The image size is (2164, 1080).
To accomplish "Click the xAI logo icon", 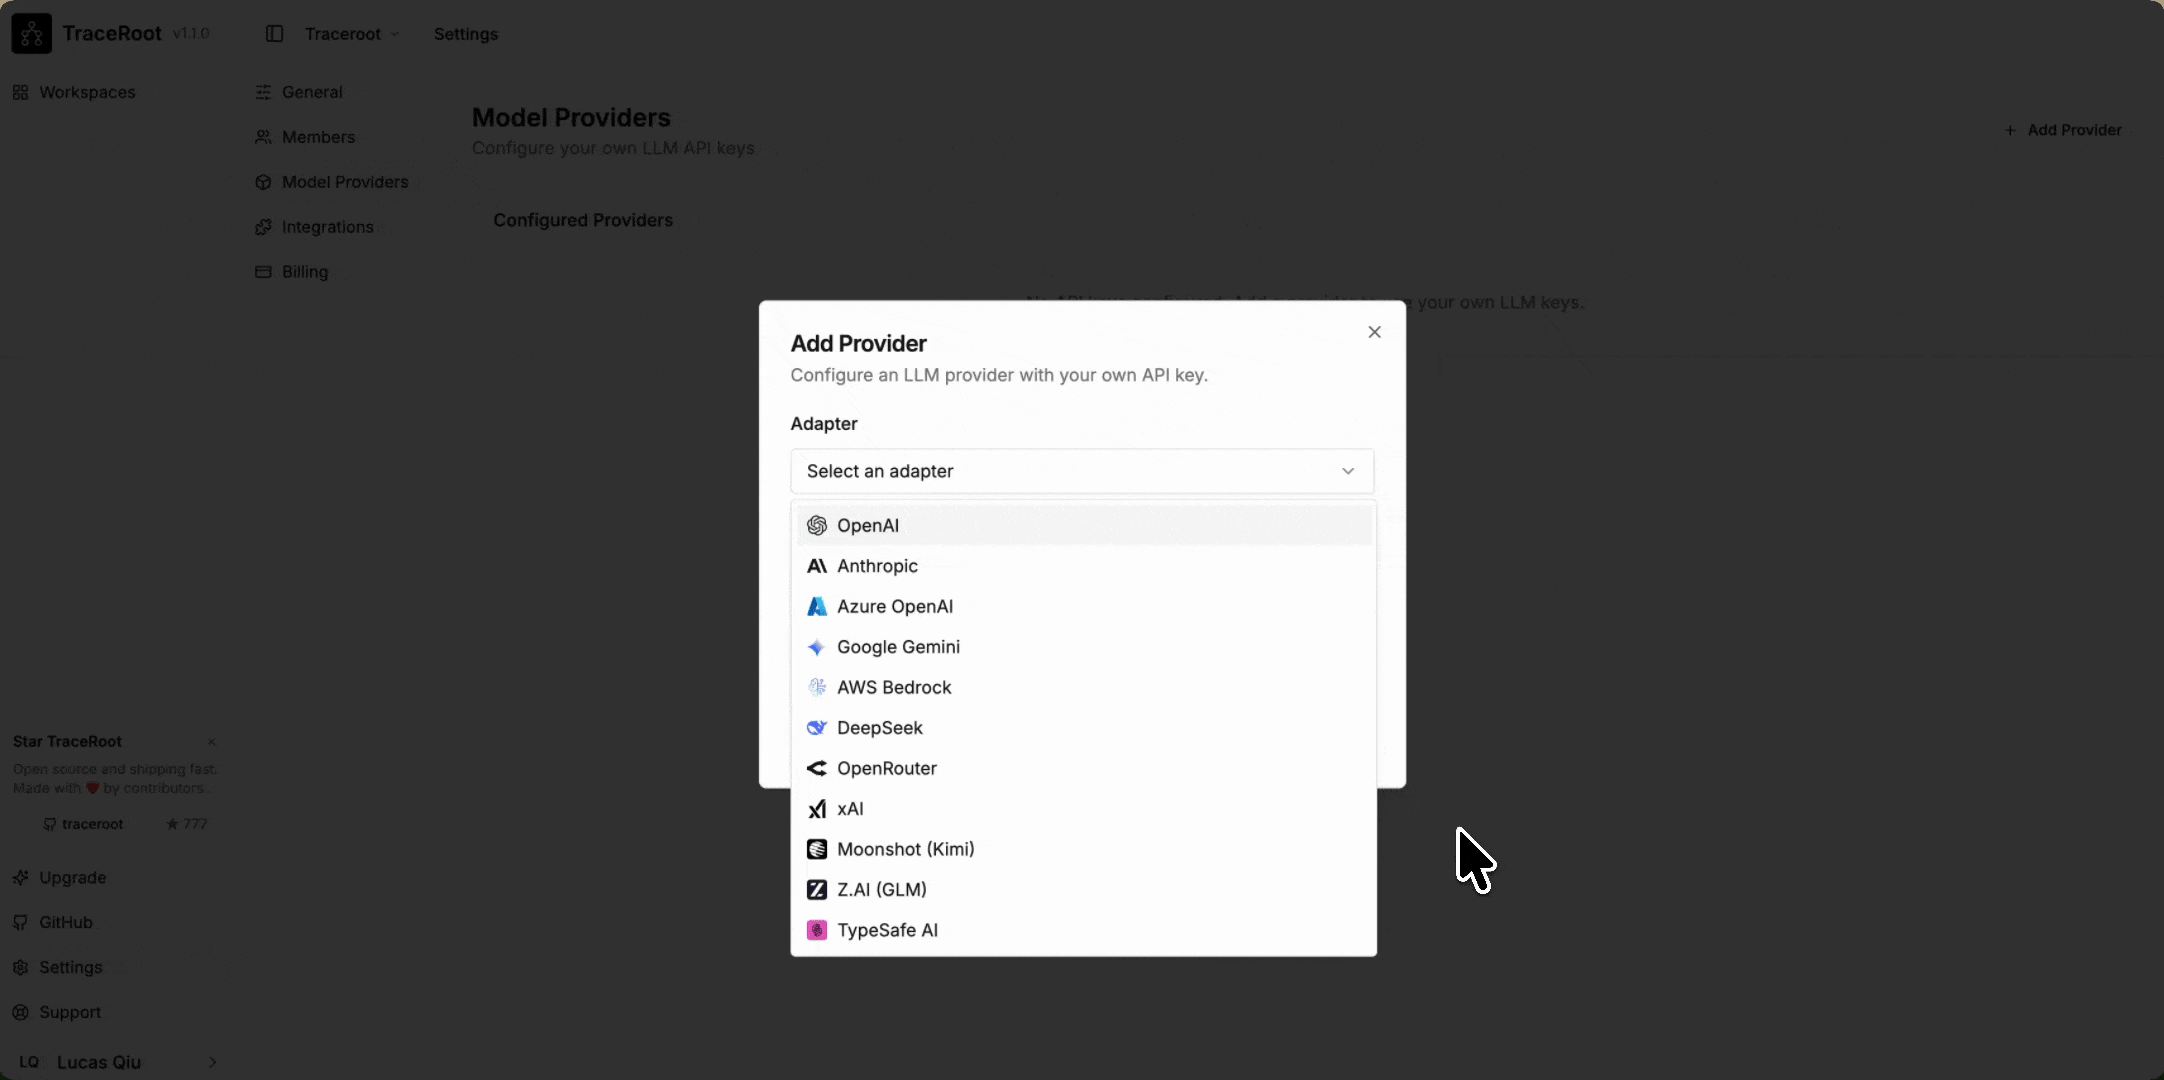I will [x=817, y=809].
